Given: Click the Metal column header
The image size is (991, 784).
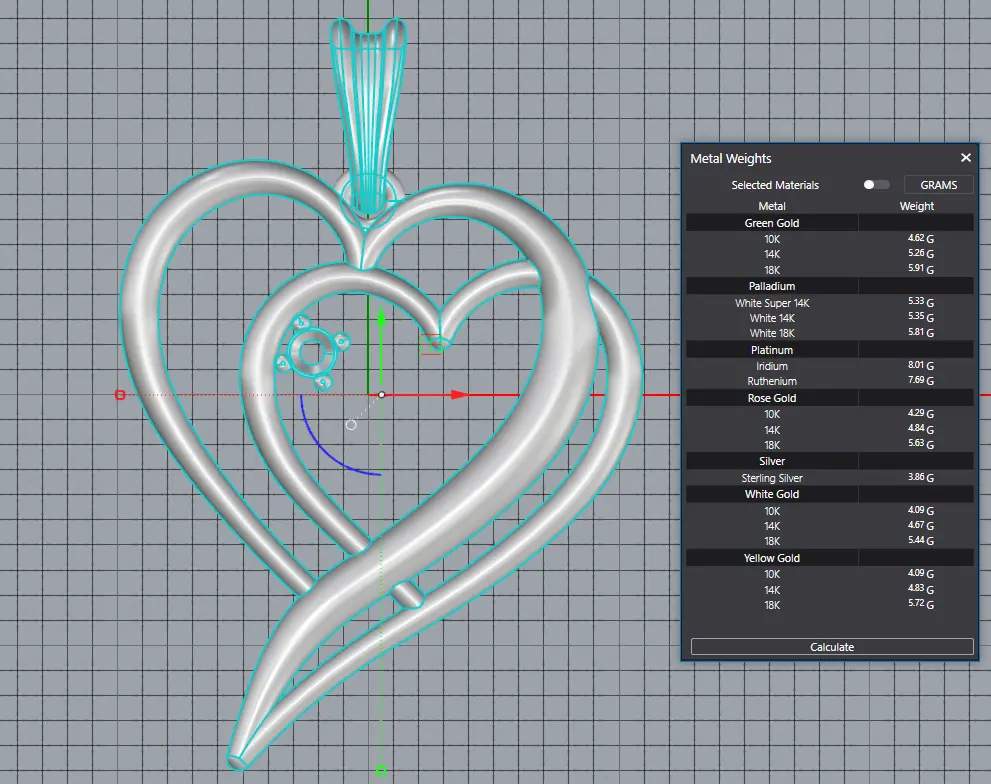Looking at the screenshot, I should (772, 206).
